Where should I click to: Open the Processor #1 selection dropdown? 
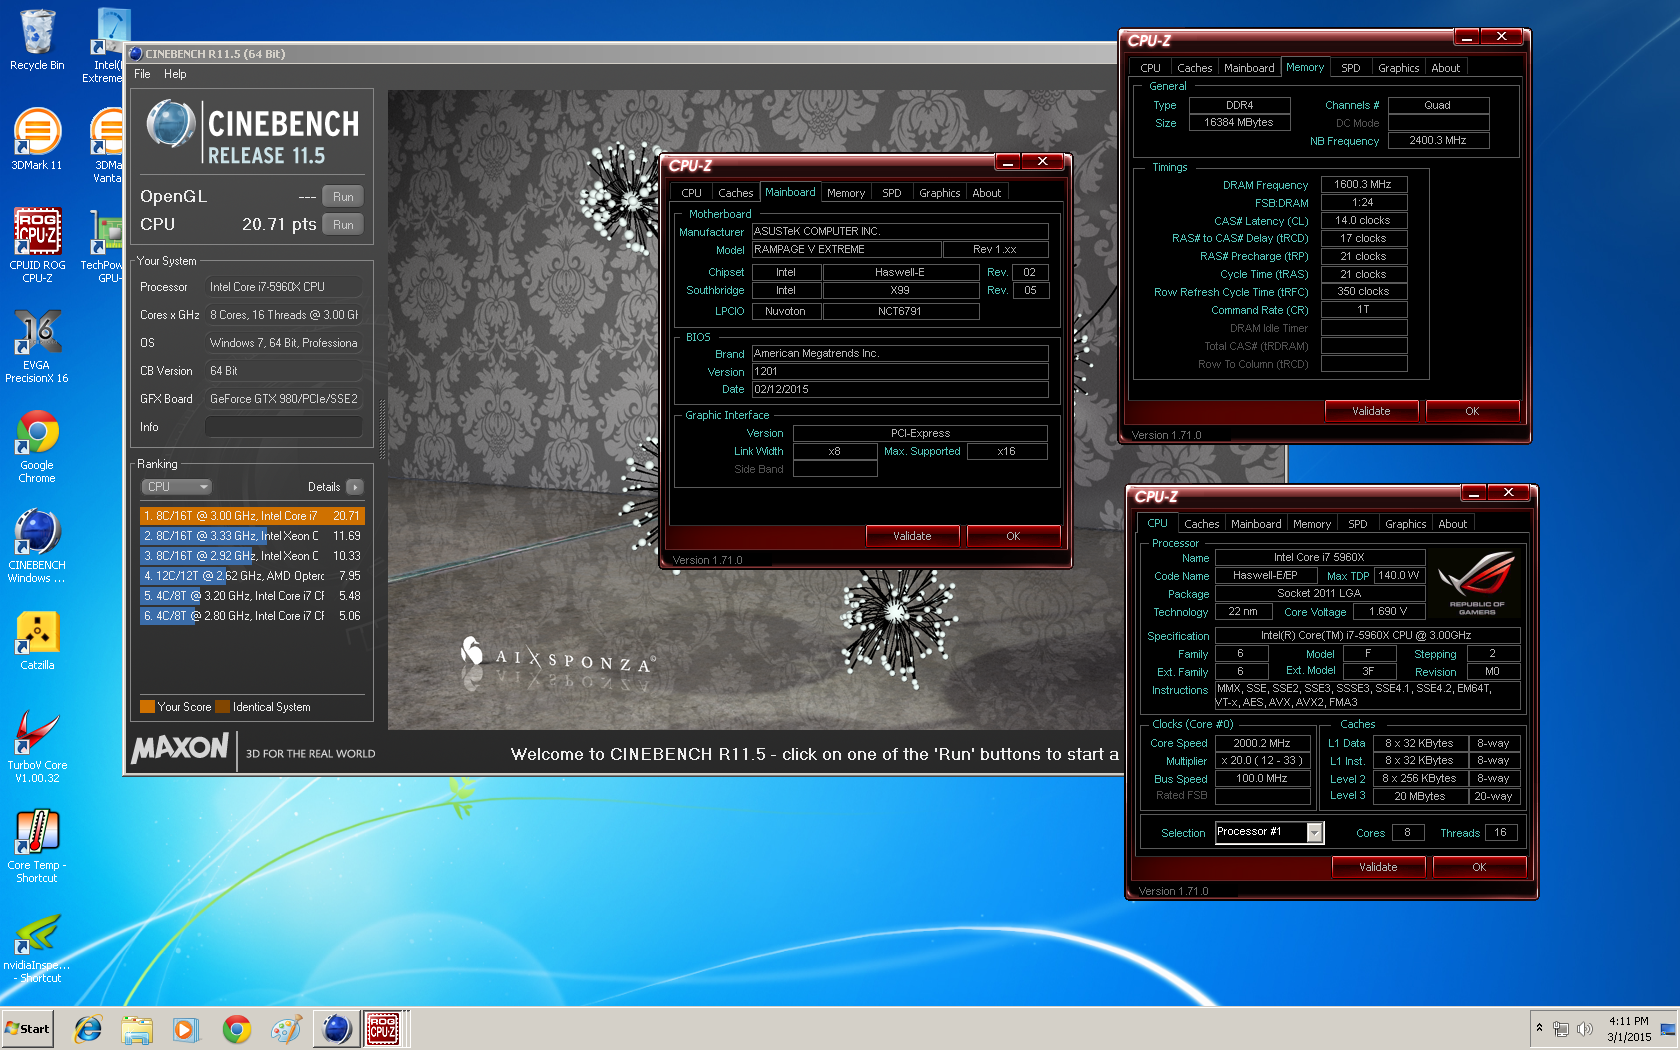point(1269,832)
